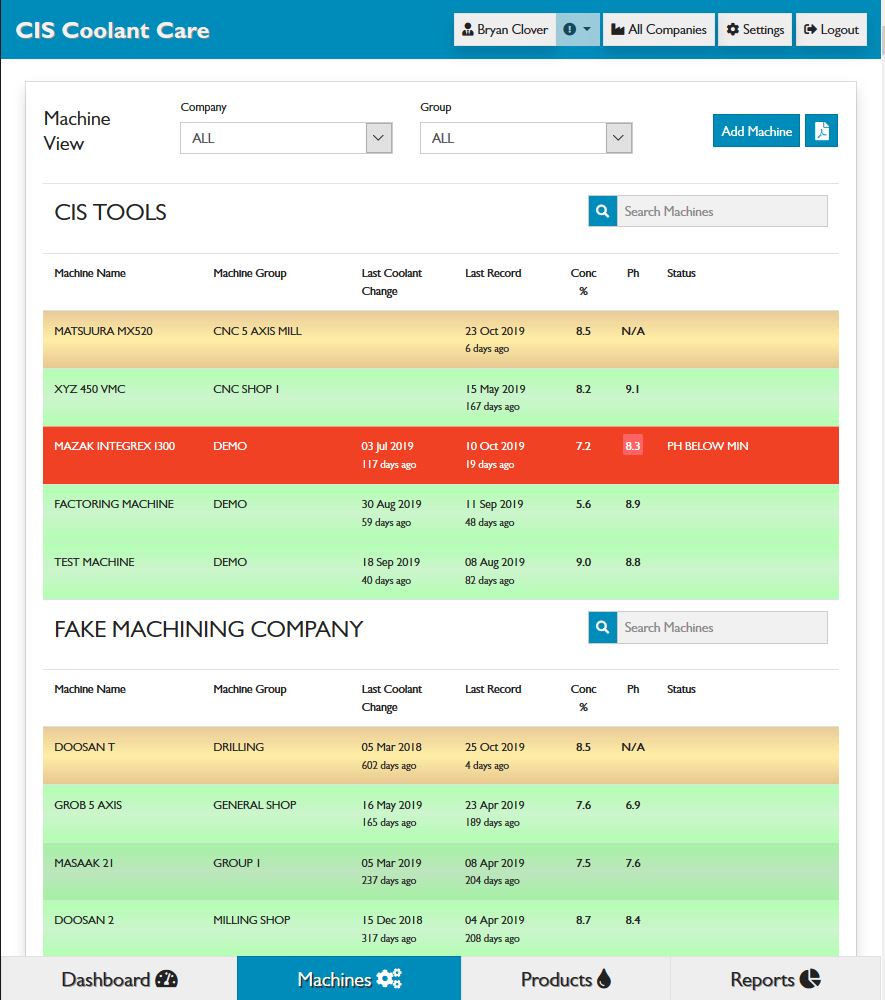Click the CIS Coolant Care title link
This screenshot has width=885, height=1000.
113,30
